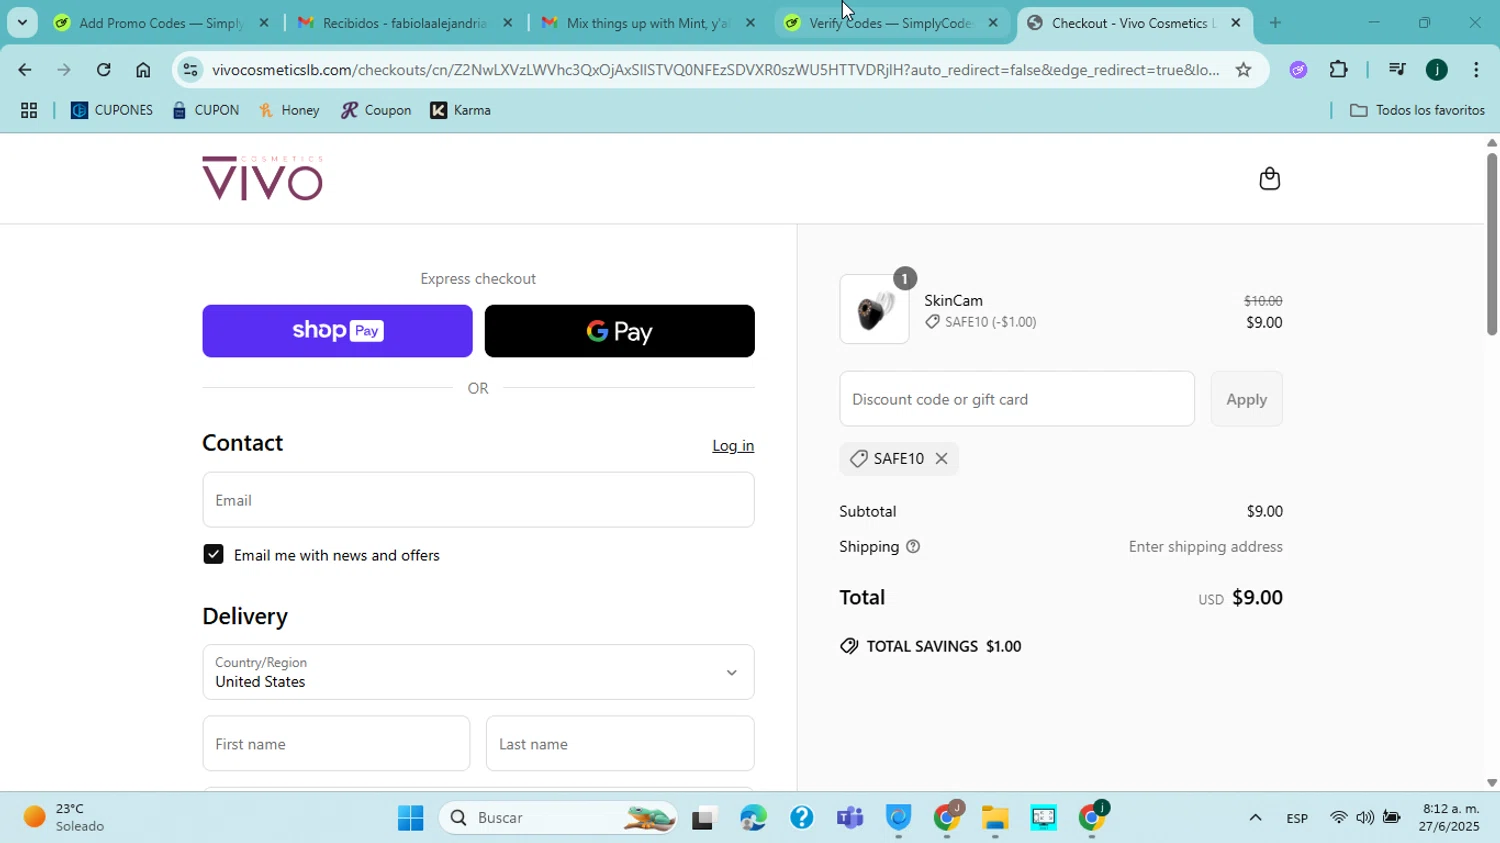The height and width of the screenshot is (843, 1500).
Task: Open the Coupon bookmark
Action: [376, 111]
